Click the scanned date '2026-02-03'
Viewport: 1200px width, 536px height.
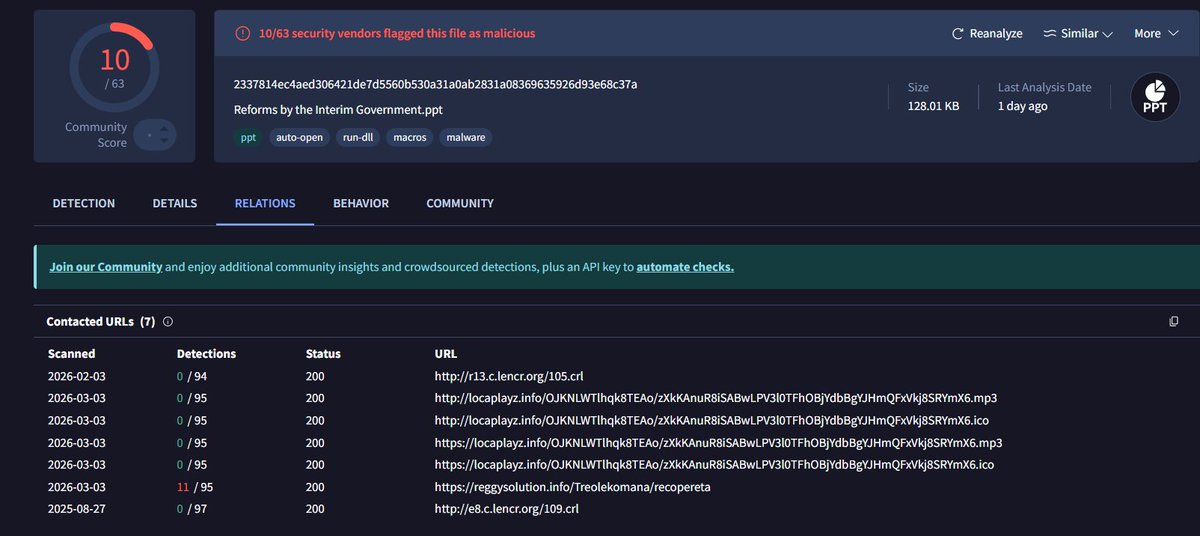click(x=77, y=376)
